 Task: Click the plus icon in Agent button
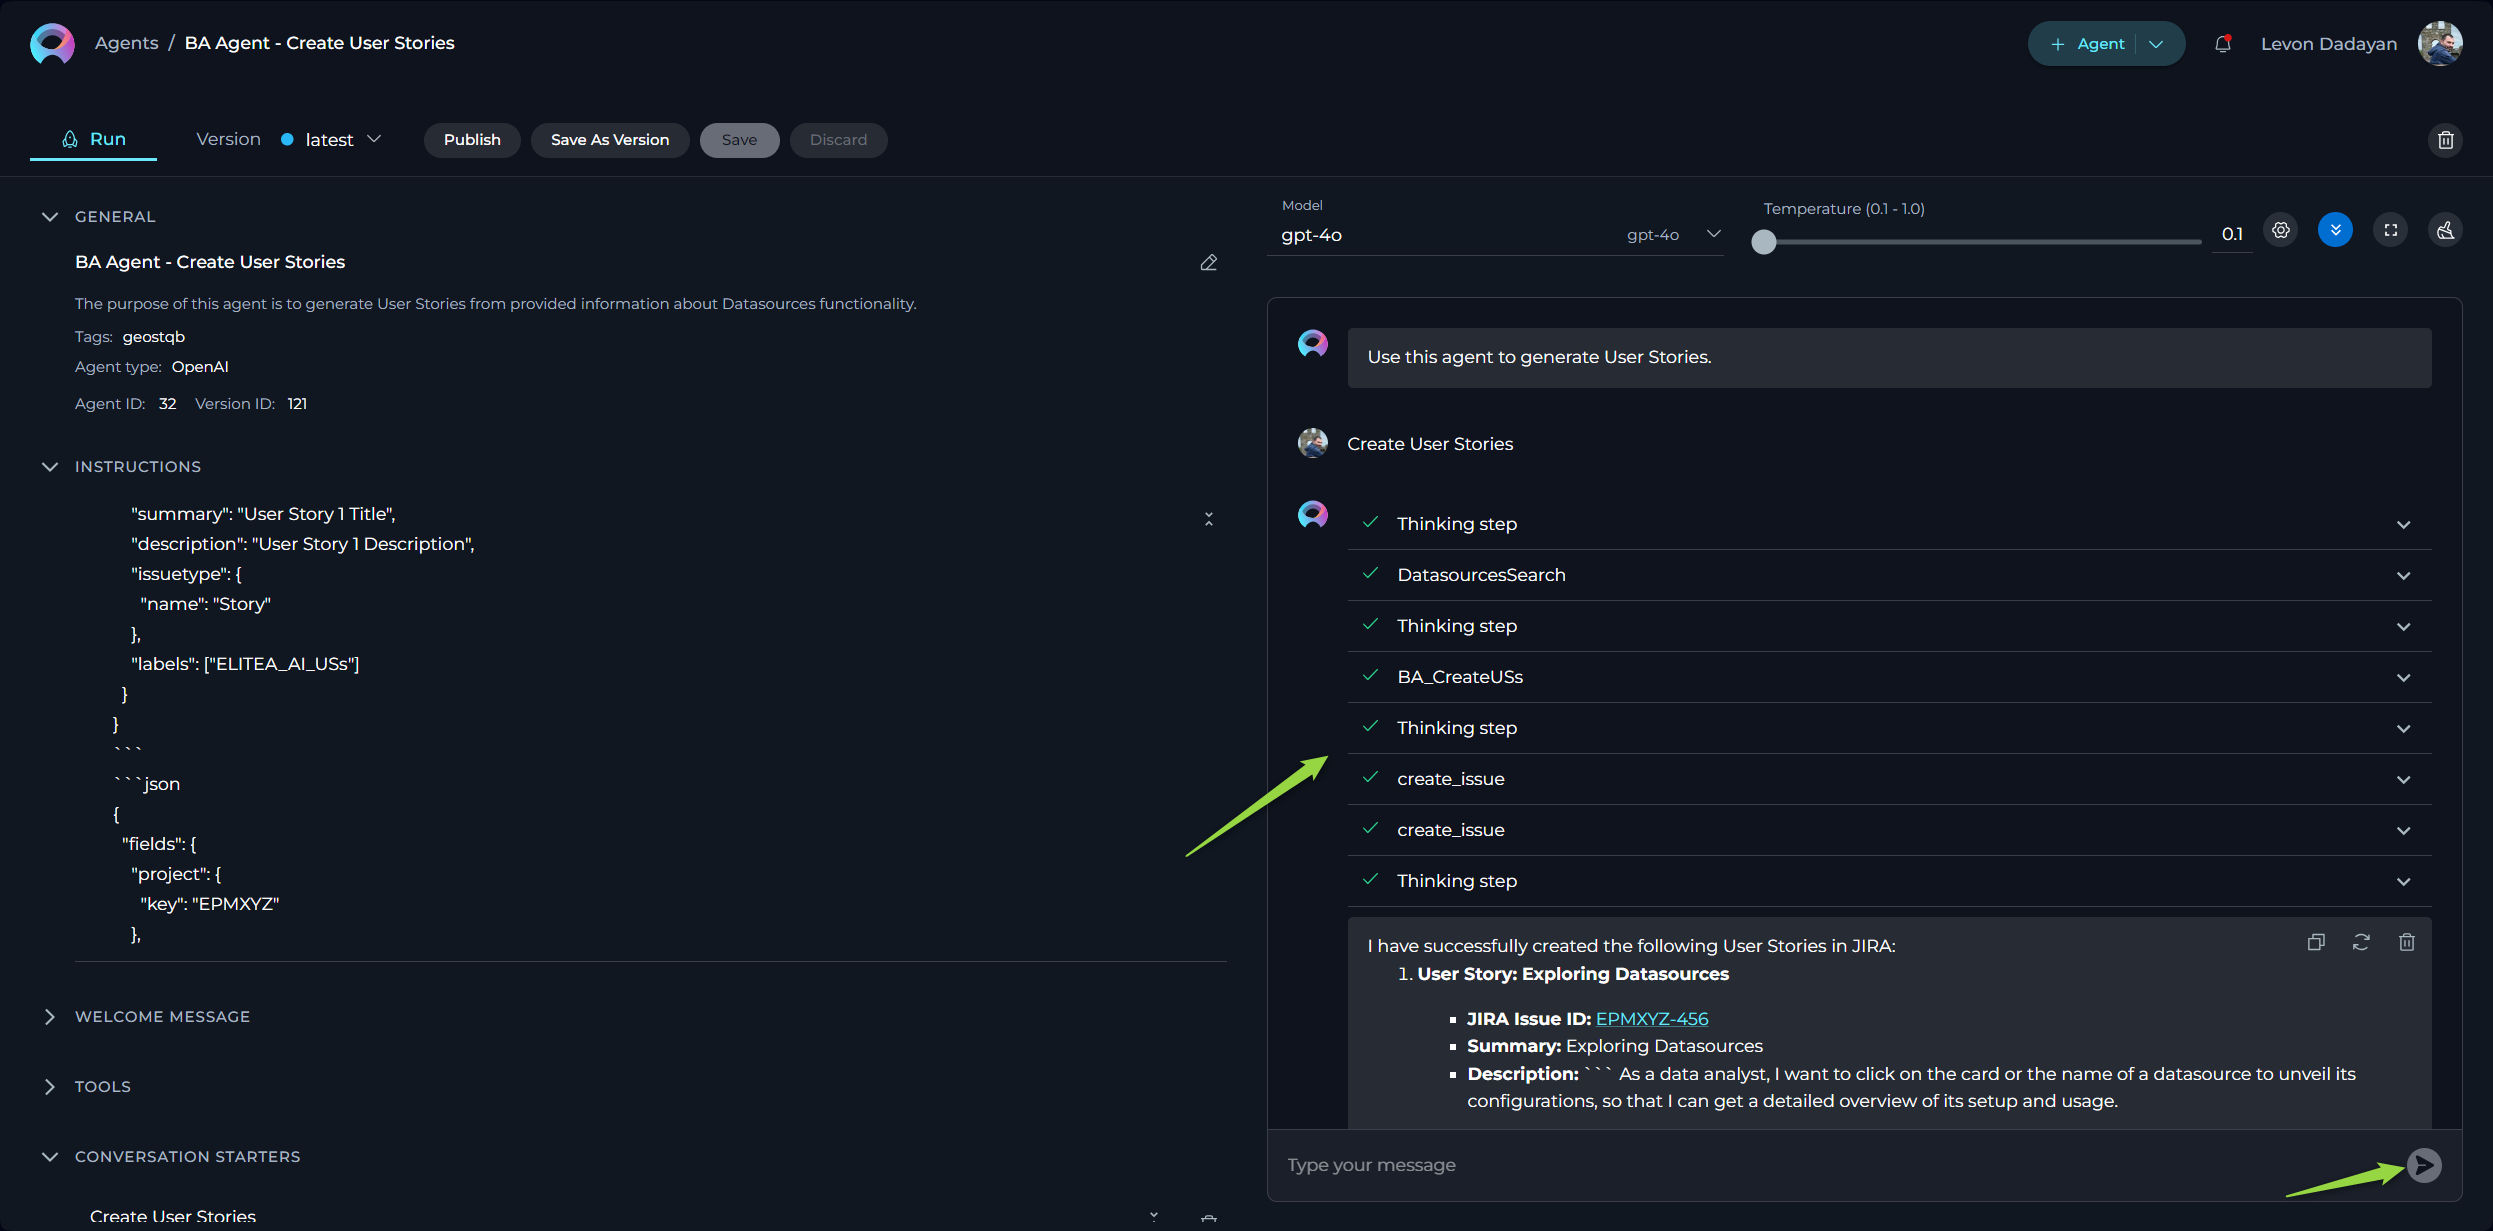click(x=2057, y=44)
